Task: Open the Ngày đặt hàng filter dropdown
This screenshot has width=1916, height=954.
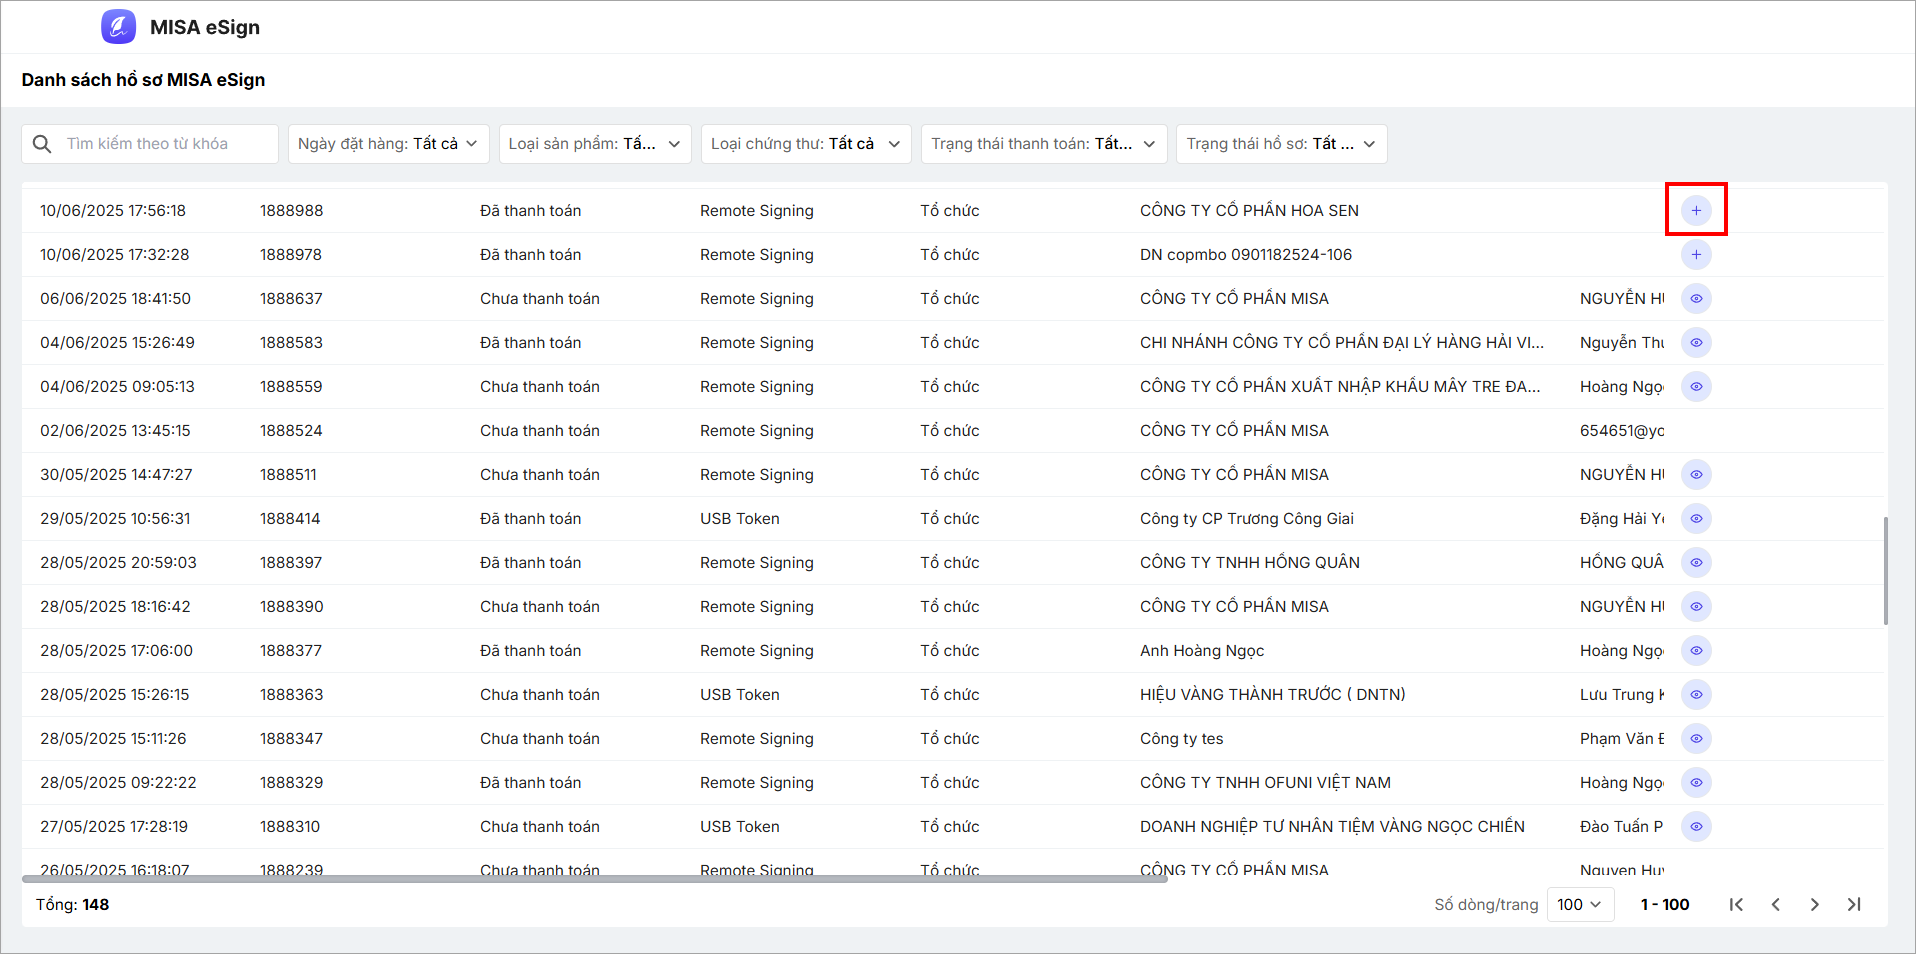Action: click(388, 144)
